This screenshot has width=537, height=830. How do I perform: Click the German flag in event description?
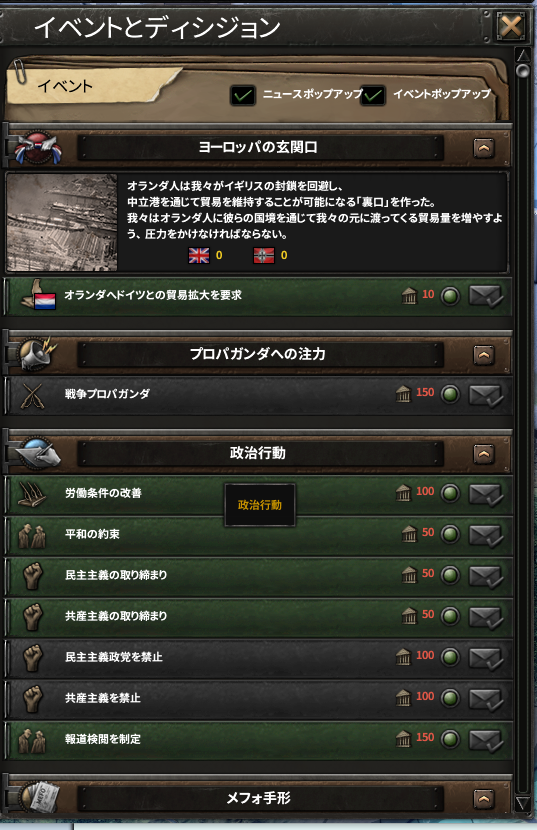(264, 256)
